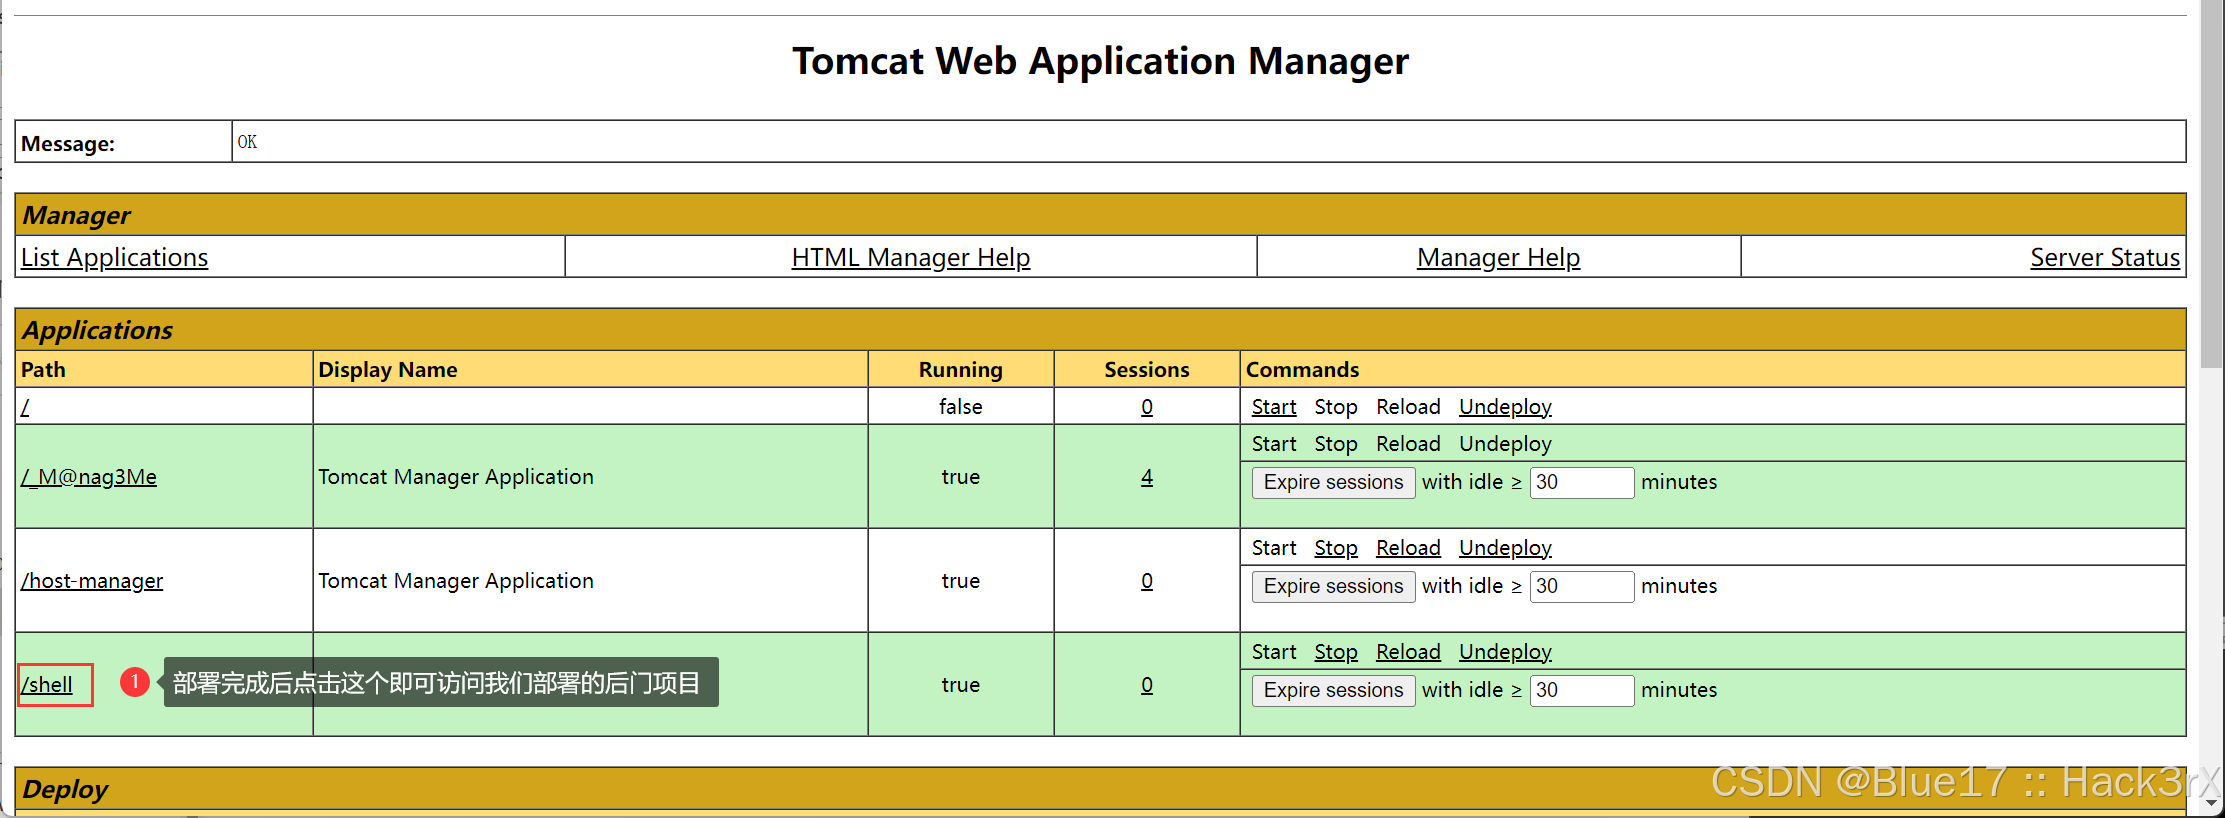Open the Manager Help link

click(x=1498, y=258)
